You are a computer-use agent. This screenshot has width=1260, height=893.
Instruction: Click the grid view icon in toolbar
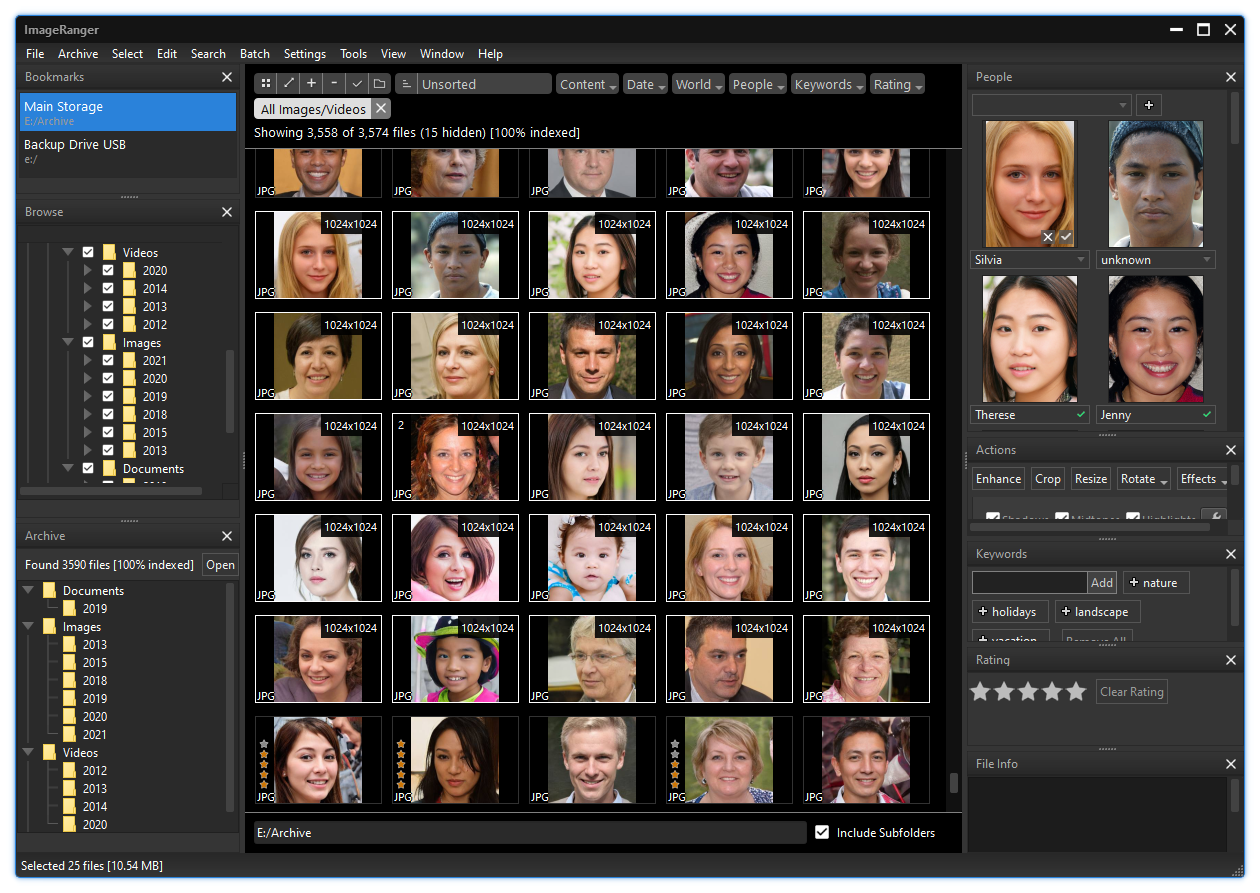(x=266, y=84)
